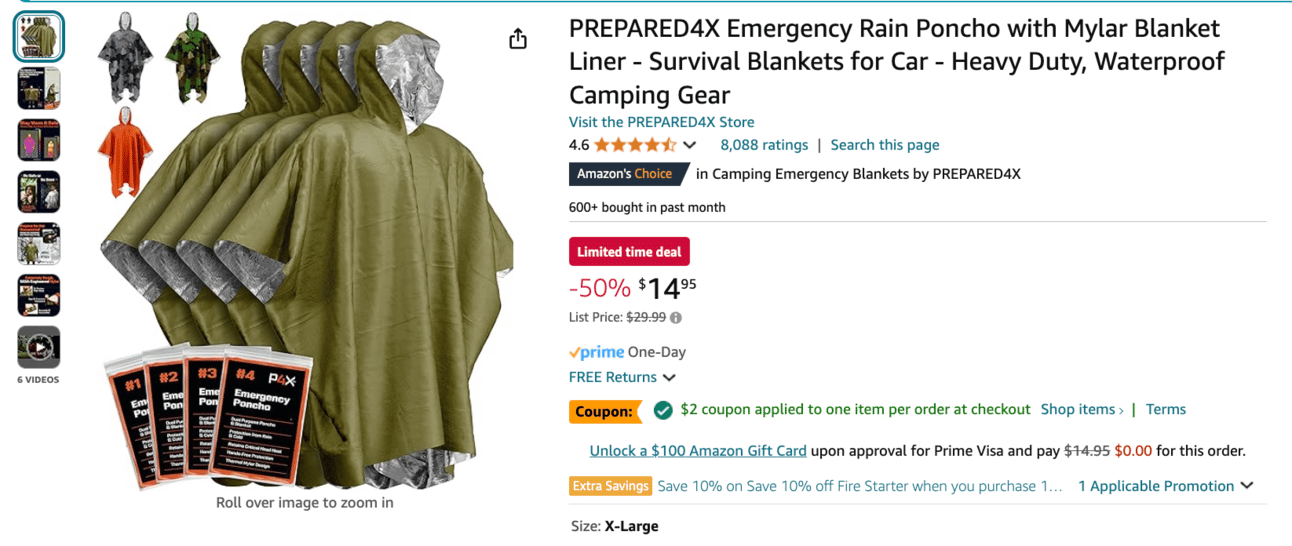
Task: Select the first green poncho thumbnail
Action: pyautogui.click(x=39, y=37)
